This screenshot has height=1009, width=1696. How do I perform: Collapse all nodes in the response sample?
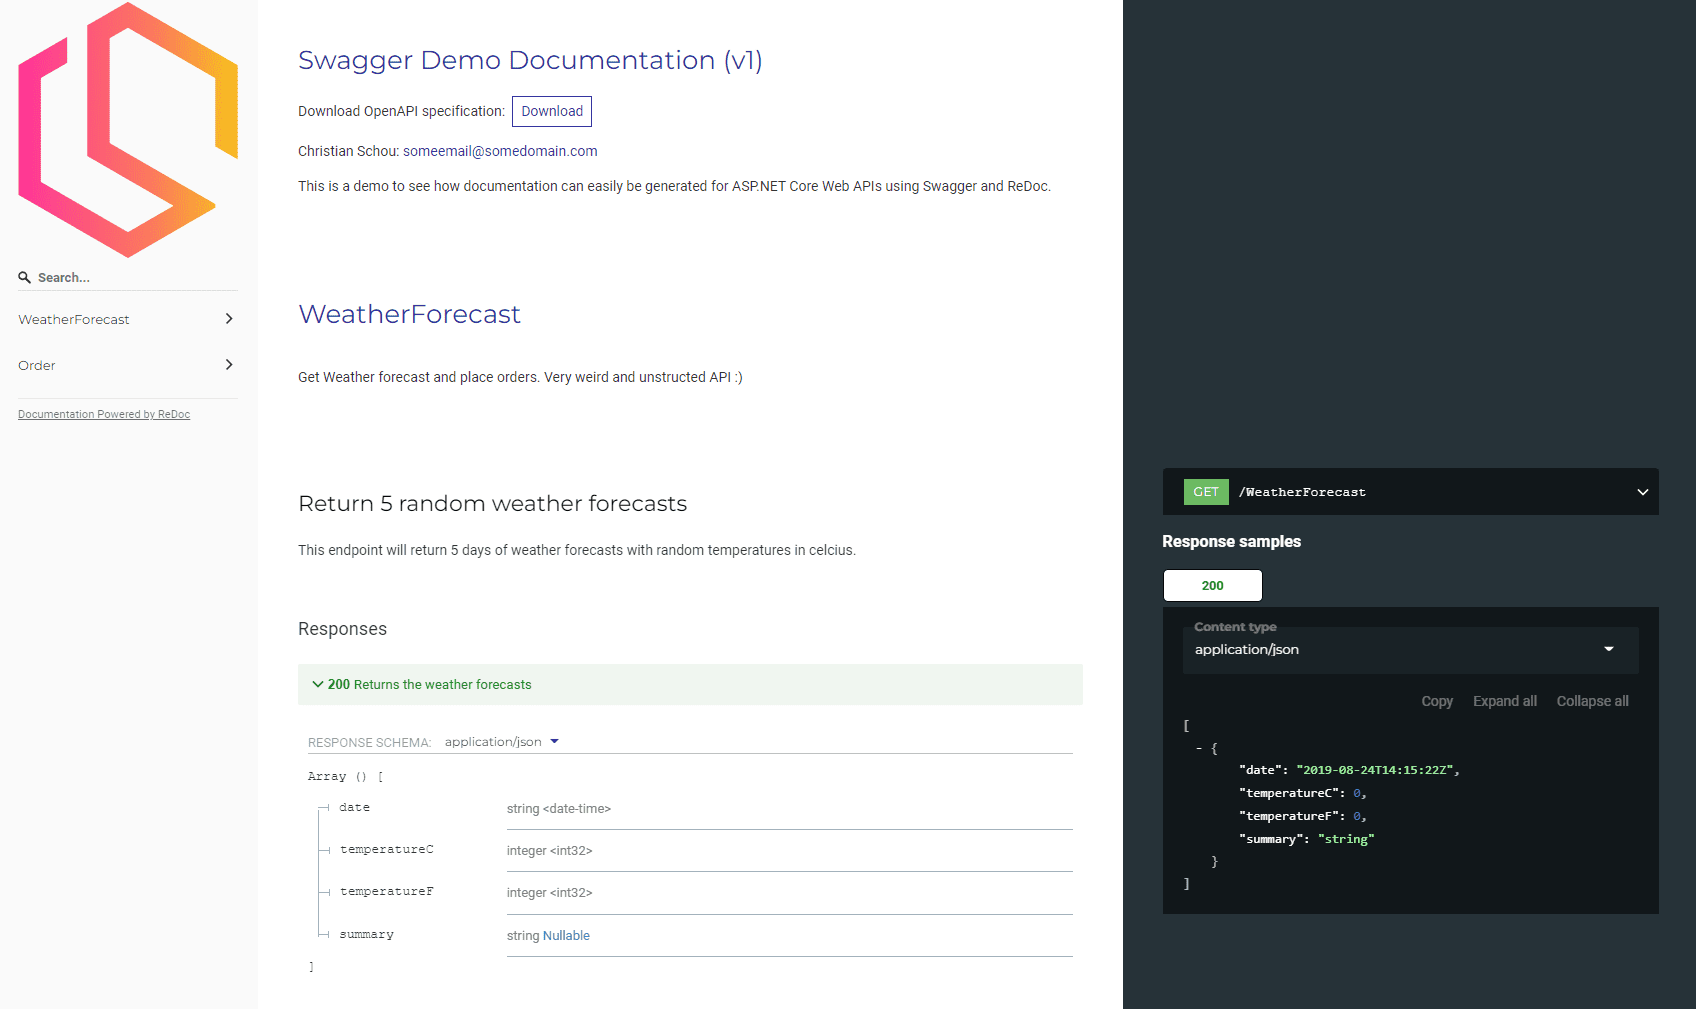click(x=1592, y=700)
